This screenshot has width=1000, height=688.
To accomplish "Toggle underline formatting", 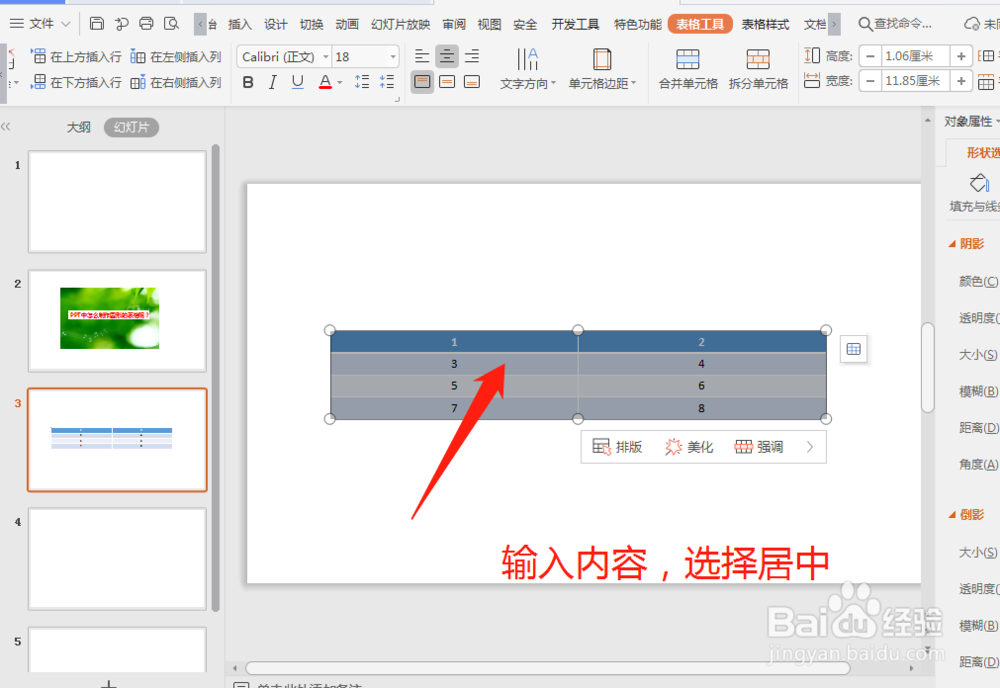I will pyautogui.click(x=296, y=81).
